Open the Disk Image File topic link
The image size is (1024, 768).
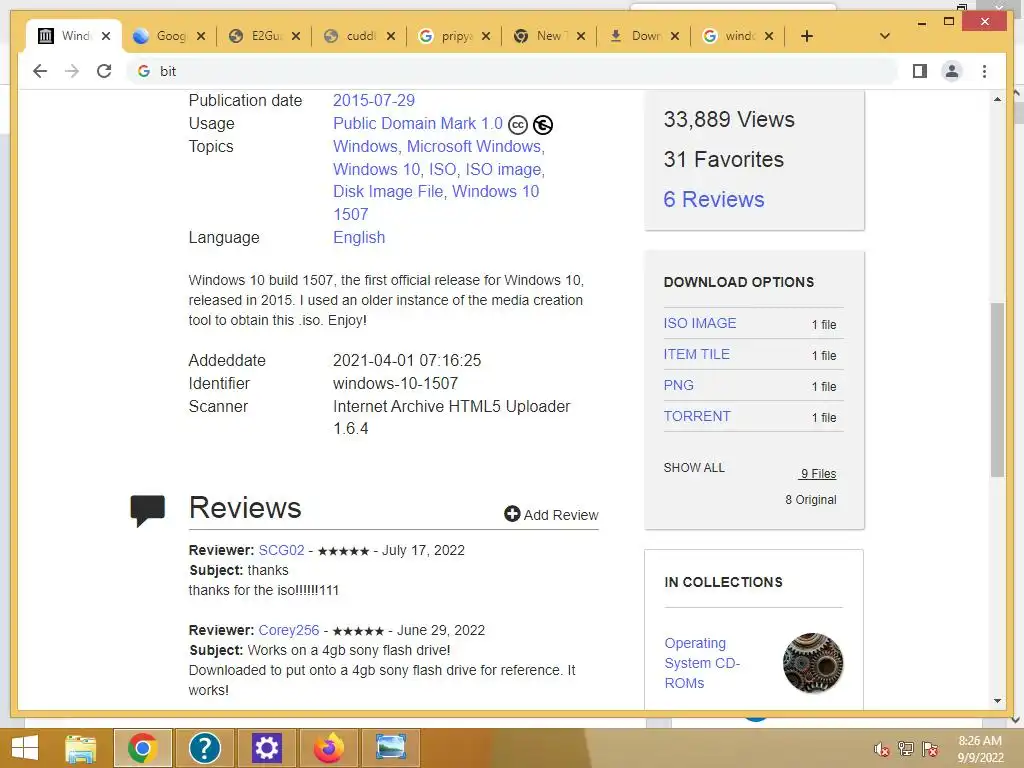tap(390, 191)
